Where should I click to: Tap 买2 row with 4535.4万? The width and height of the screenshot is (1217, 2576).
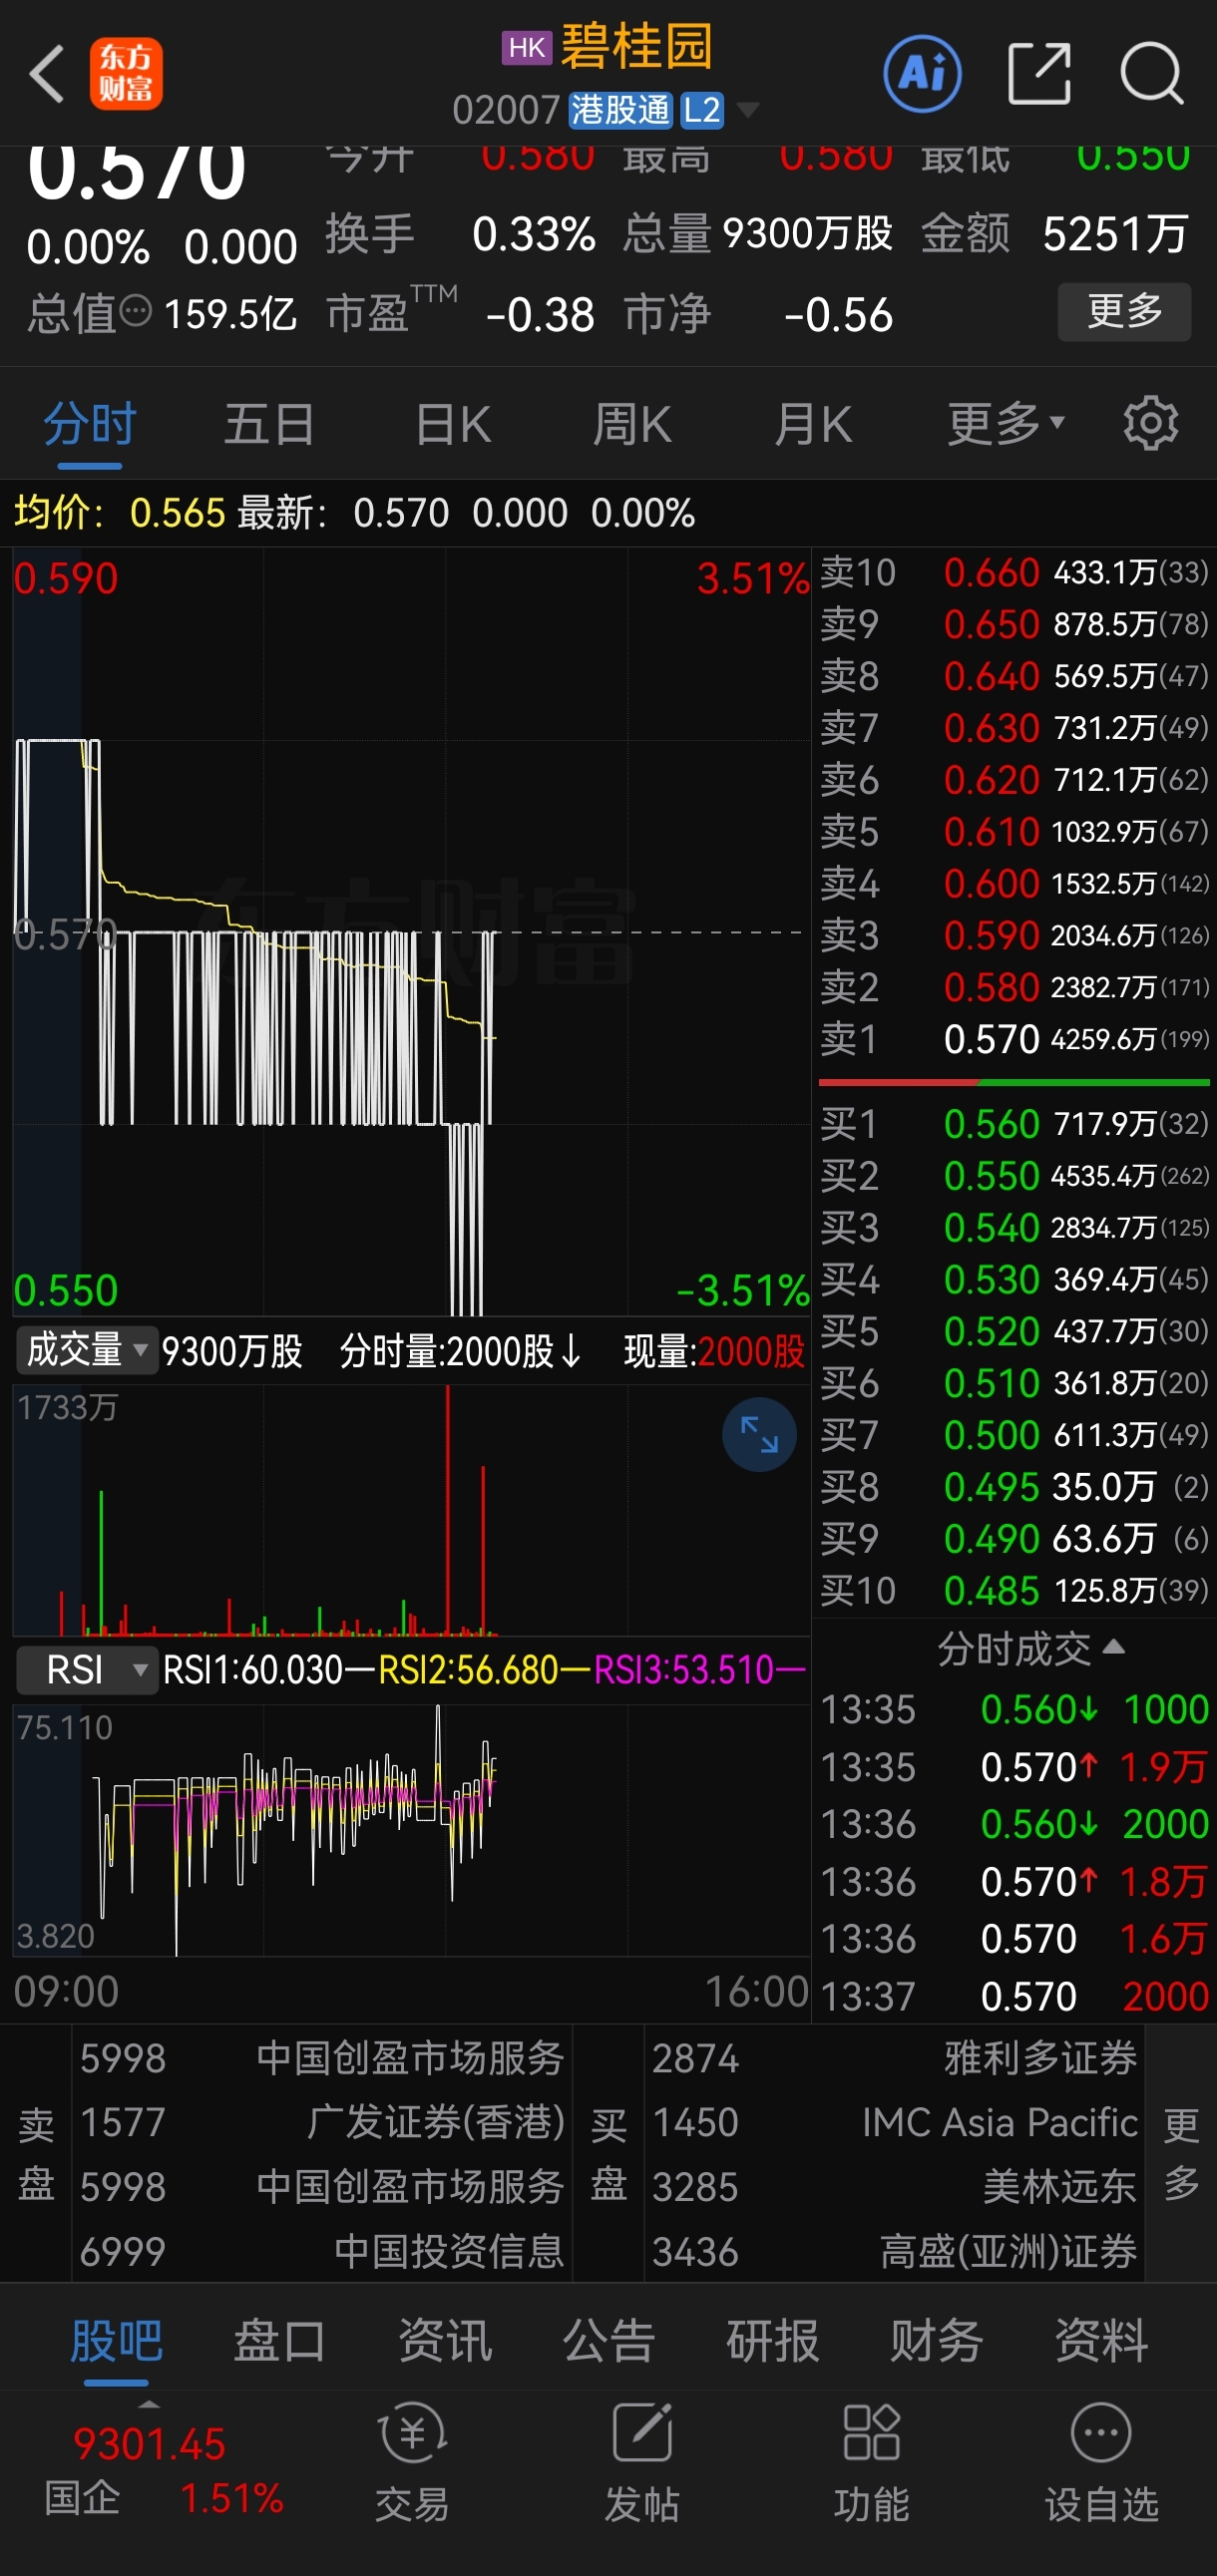[x=1014, y=1176]
